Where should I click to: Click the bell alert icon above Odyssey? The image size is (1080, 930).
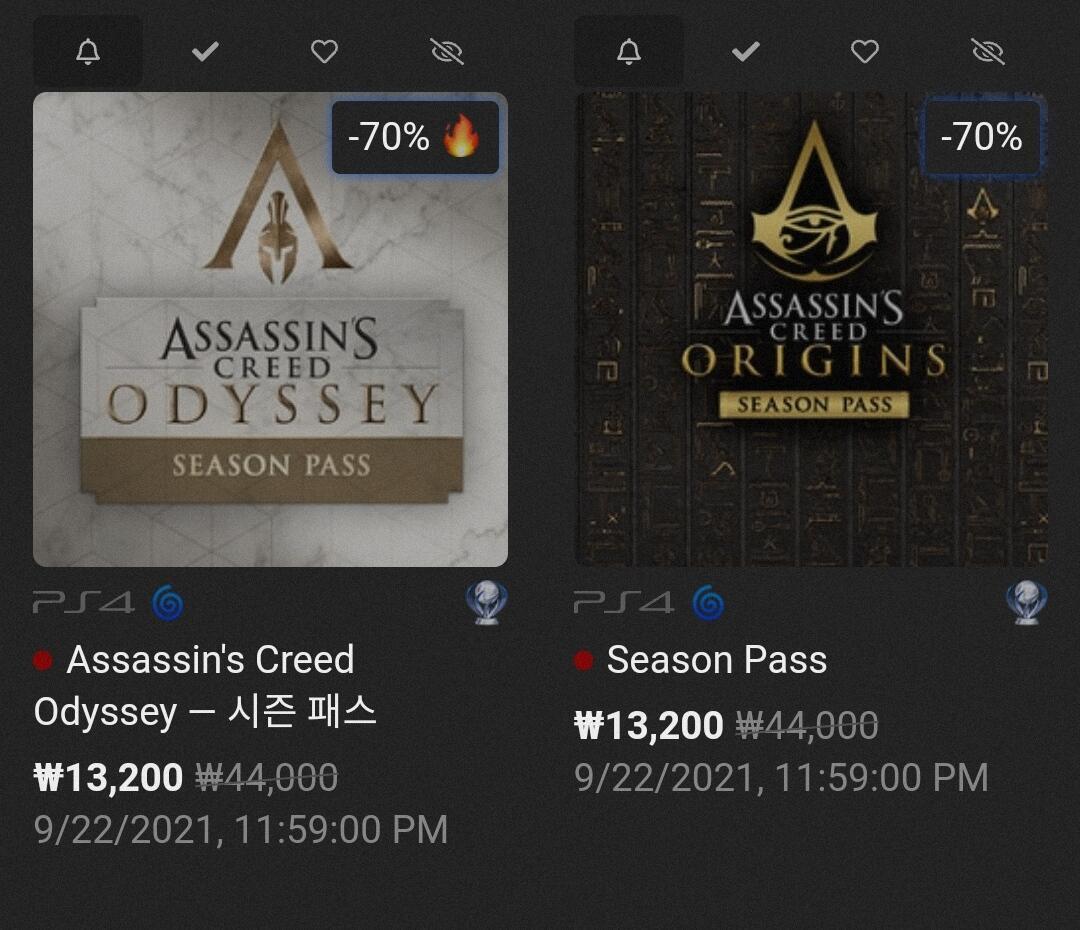87,52
